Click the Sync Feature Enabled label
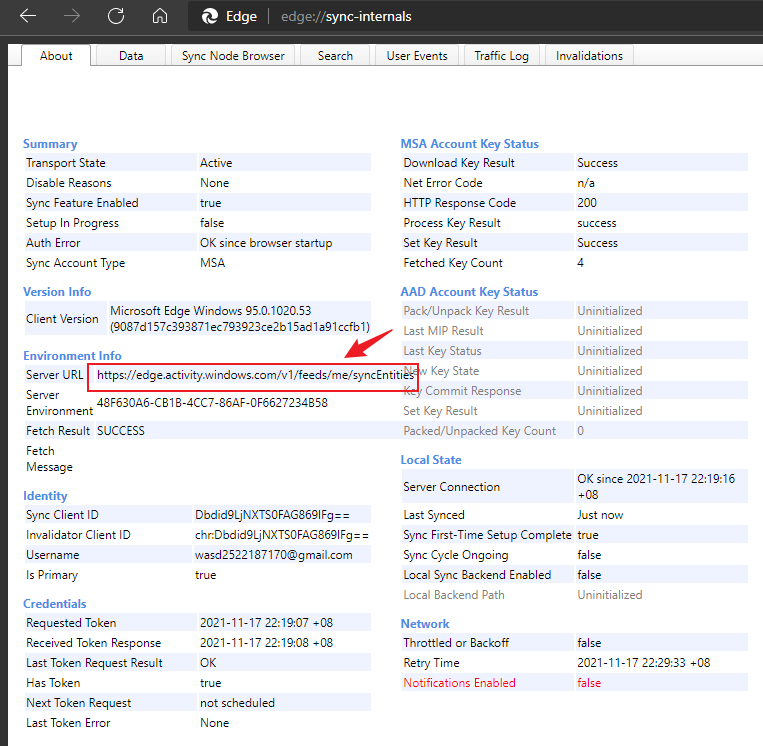763x746 pixels. click(x=82, y=203)
